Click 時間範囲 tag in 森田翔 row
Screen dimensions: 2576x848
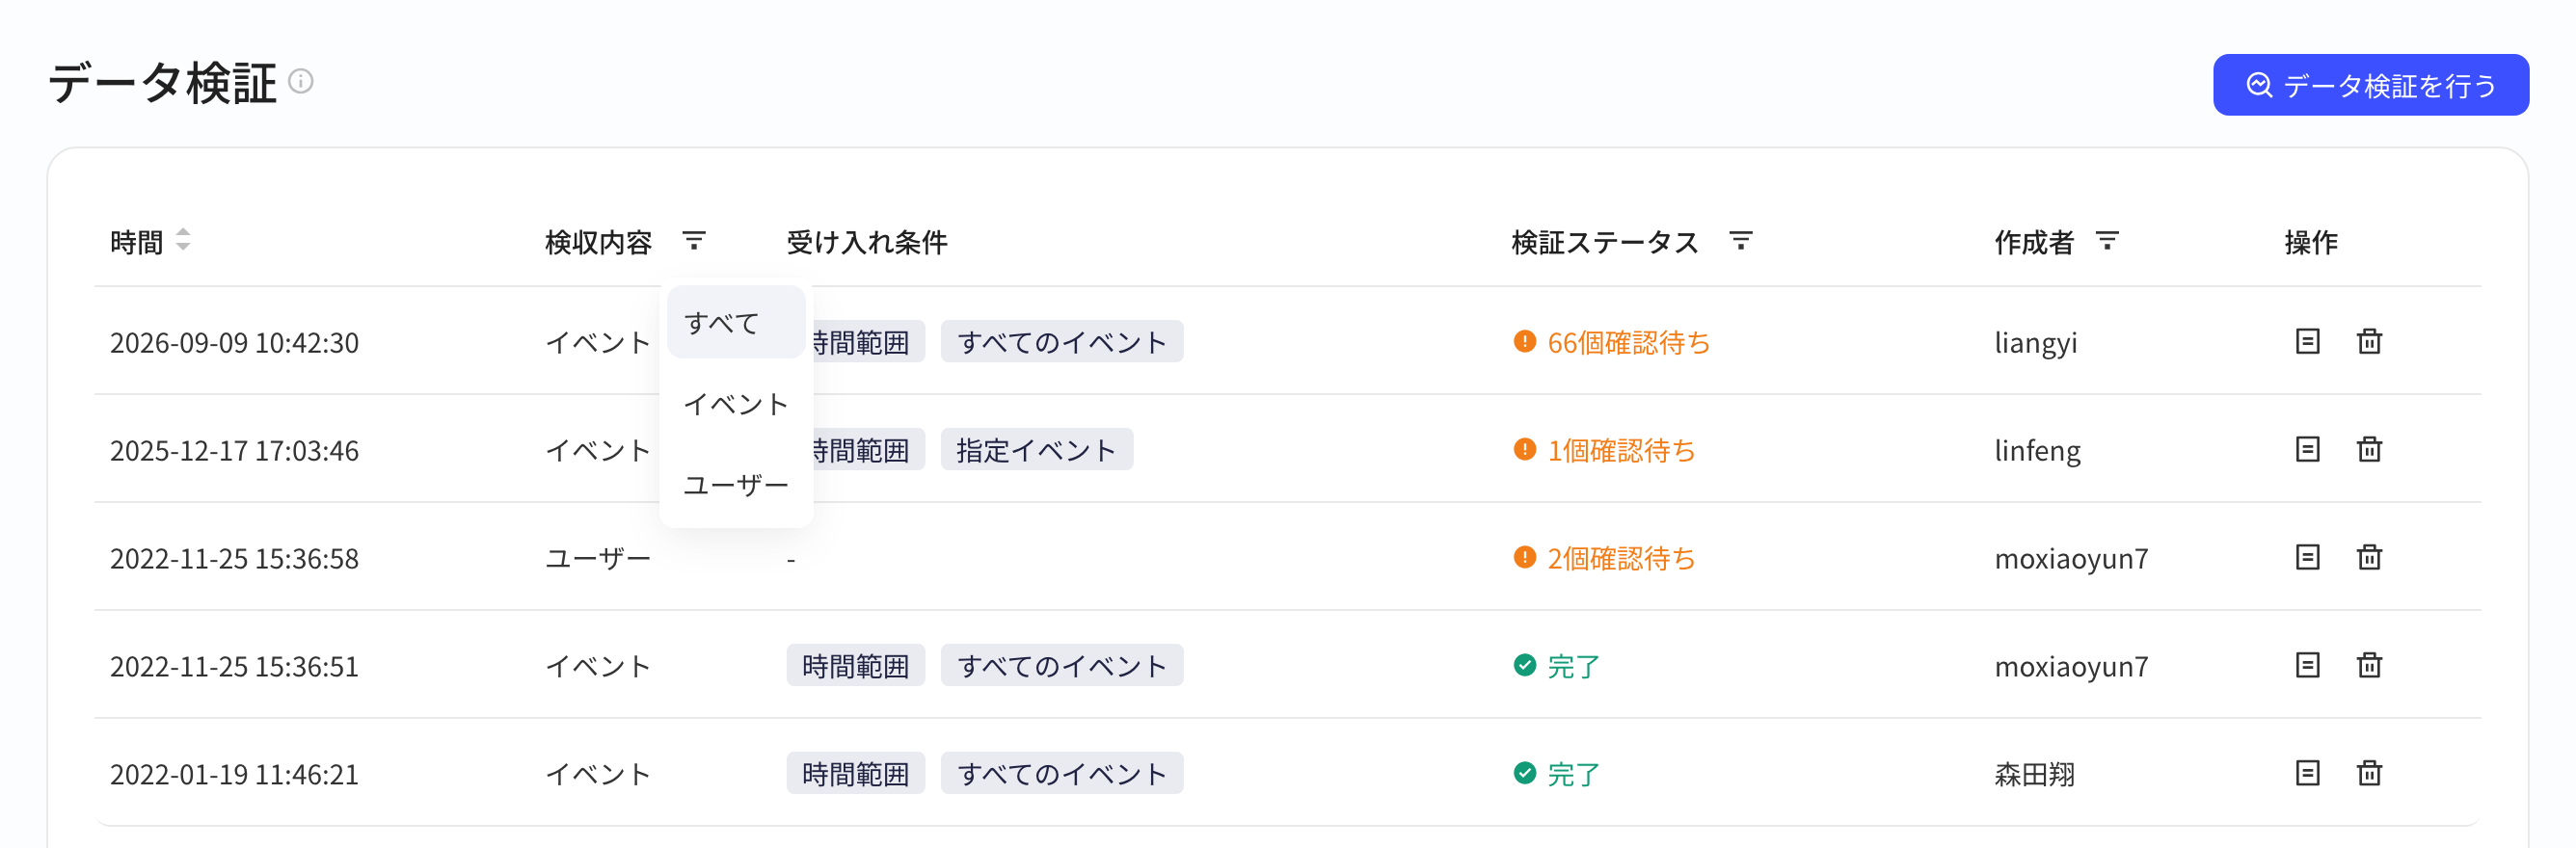click(855, 774)
